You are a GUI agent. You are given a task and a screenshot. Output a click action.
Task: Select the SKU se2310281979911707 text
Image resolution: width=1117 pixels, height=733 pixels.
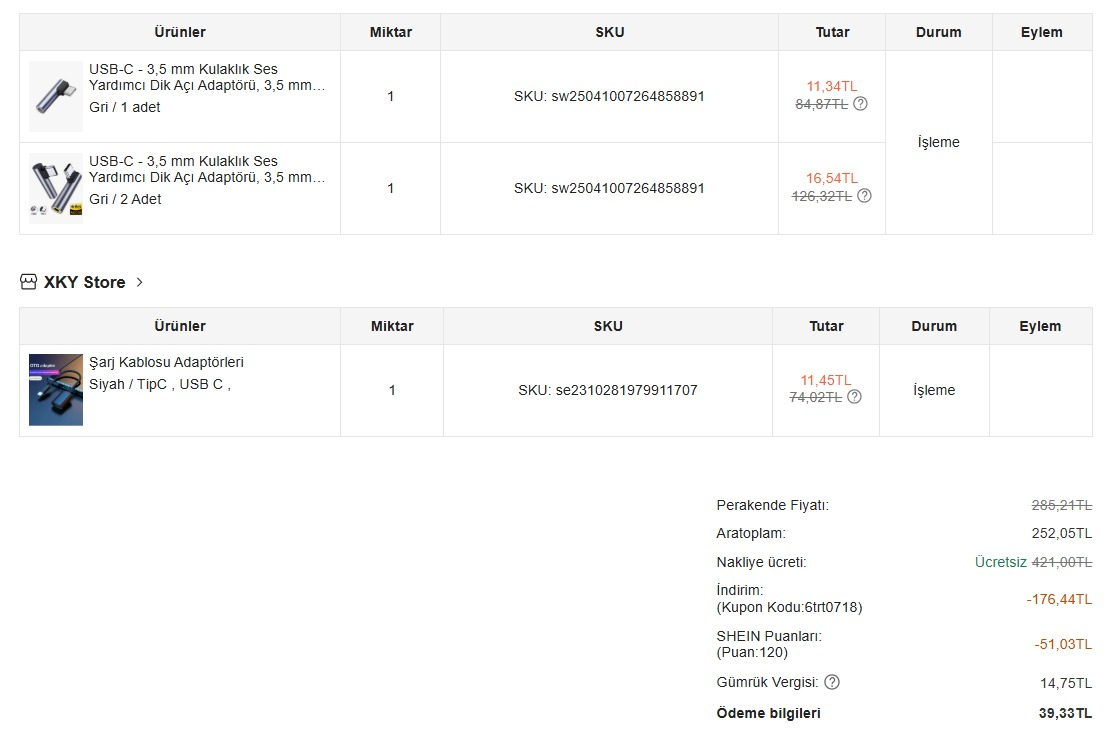[607, 391]
